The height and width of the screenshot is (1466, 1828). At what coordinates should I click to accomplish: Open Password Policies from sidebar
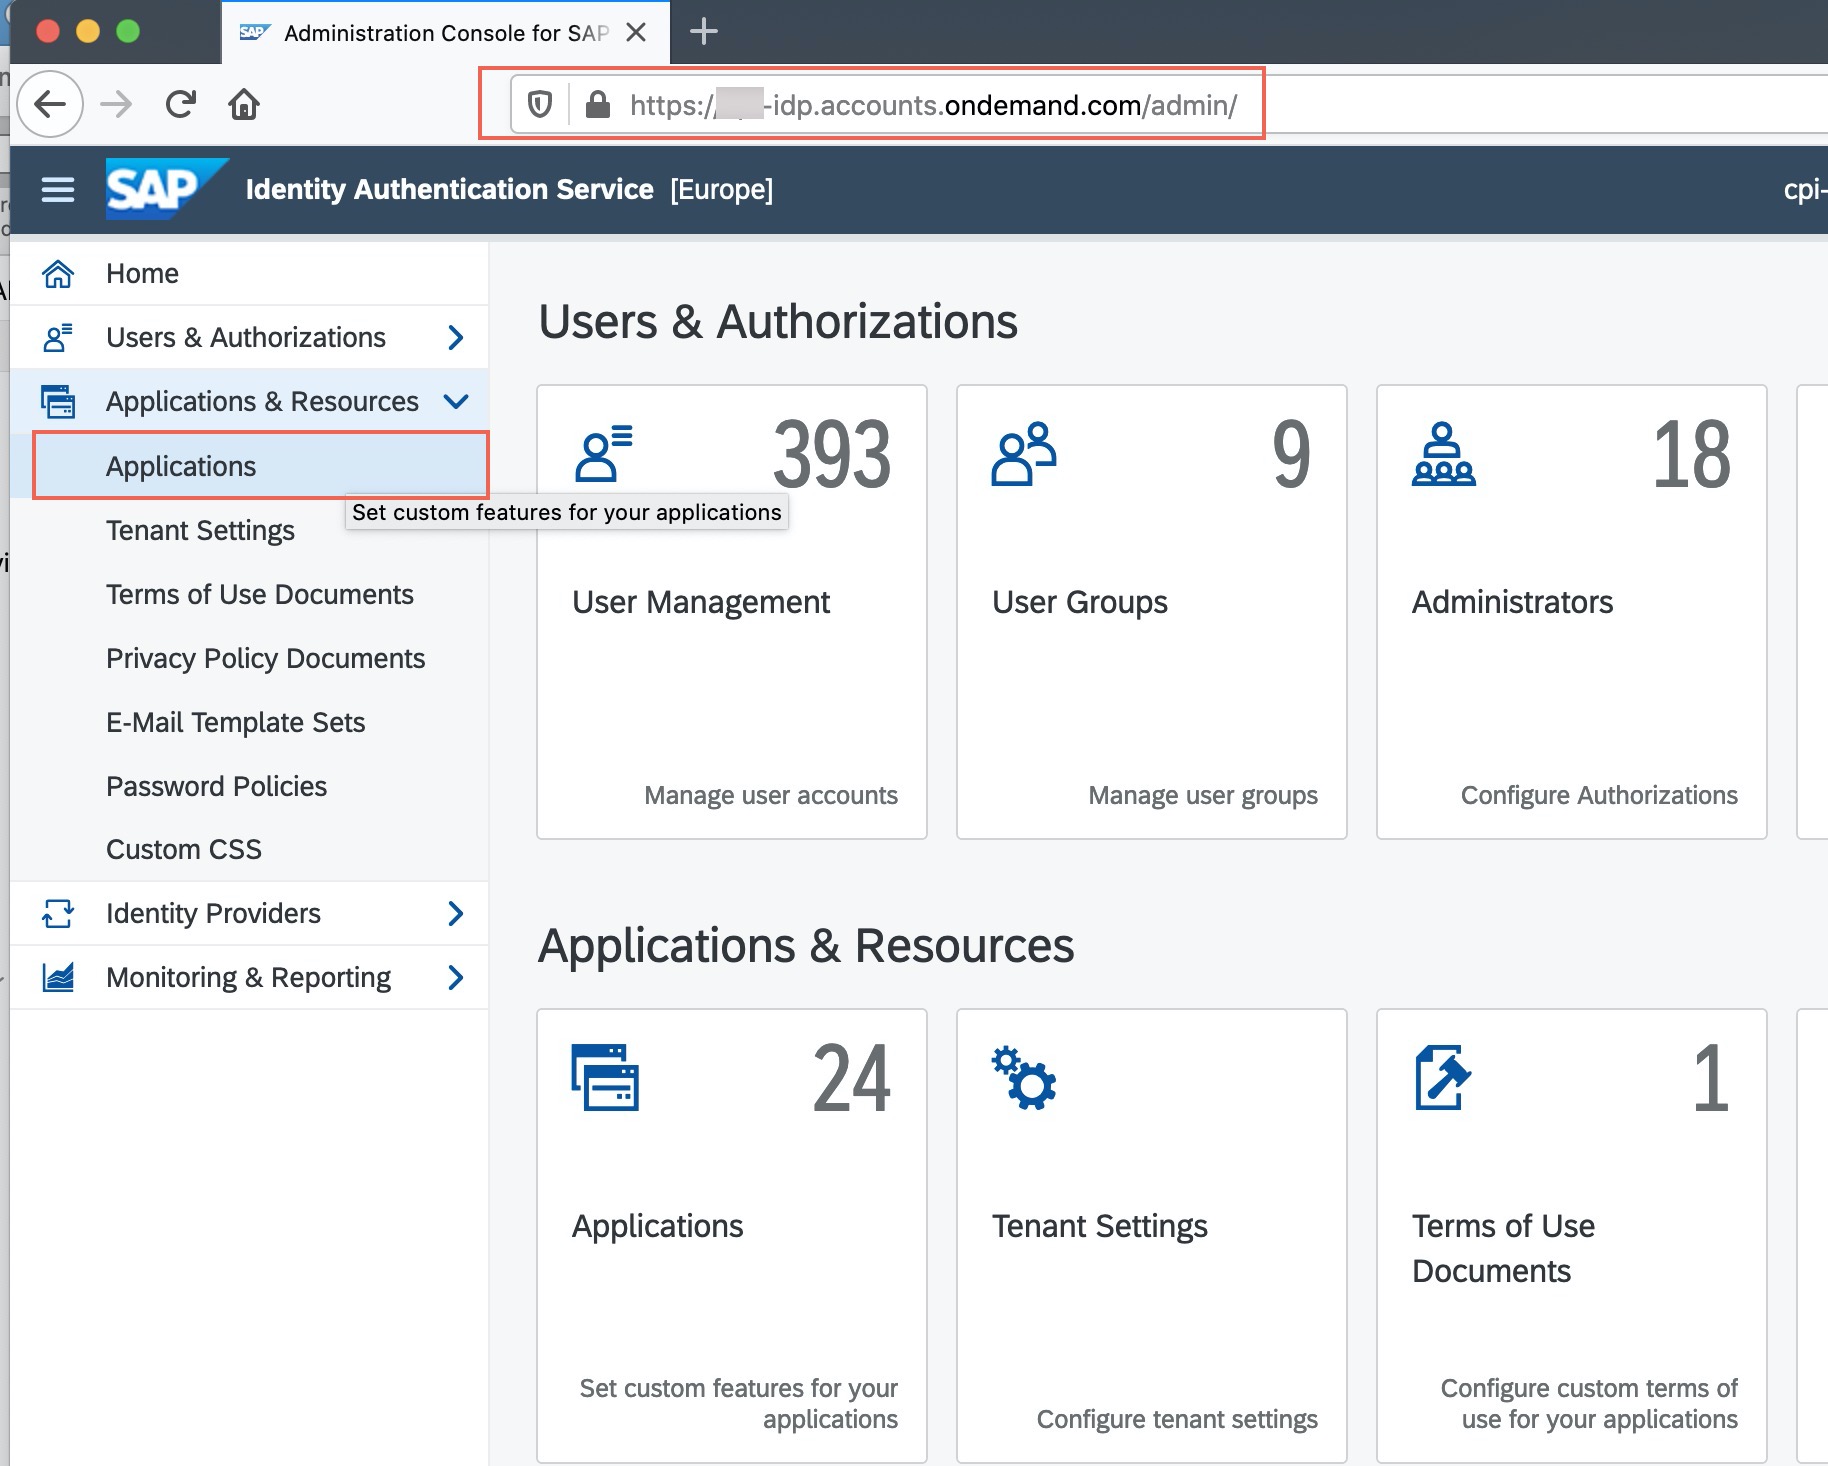coord(216,786)
